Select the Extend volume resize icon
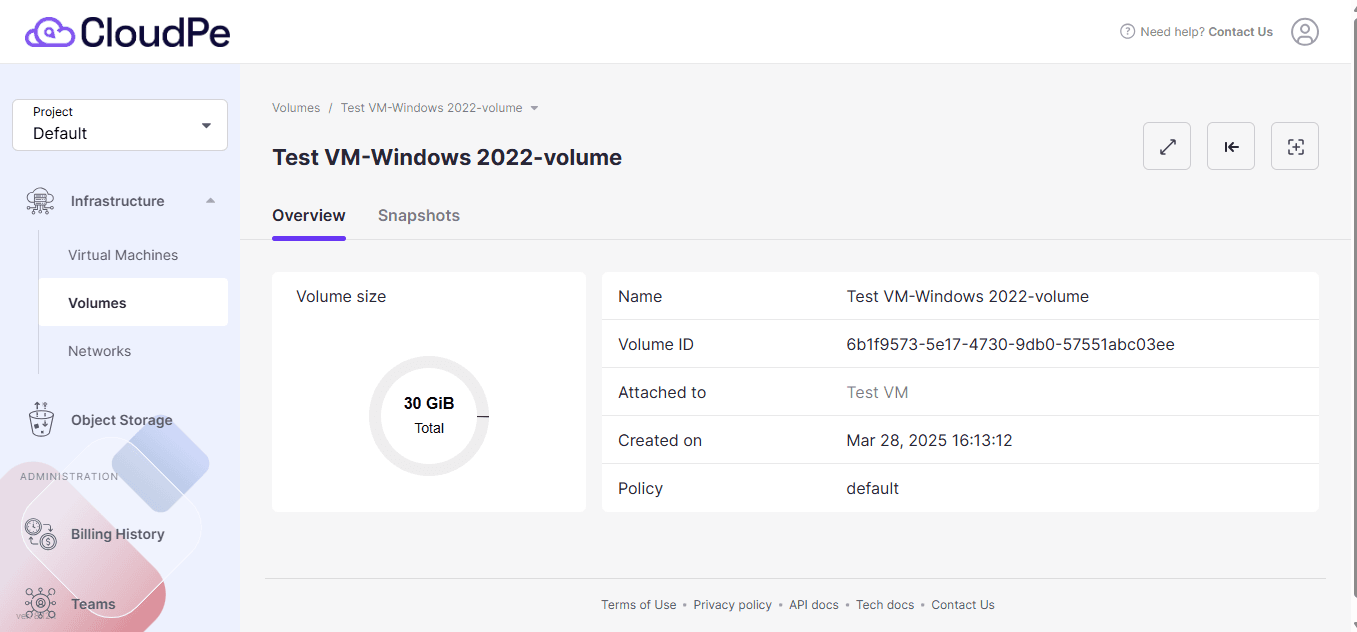Screen dimensions: 1357x632 [x=1167, y=146]
